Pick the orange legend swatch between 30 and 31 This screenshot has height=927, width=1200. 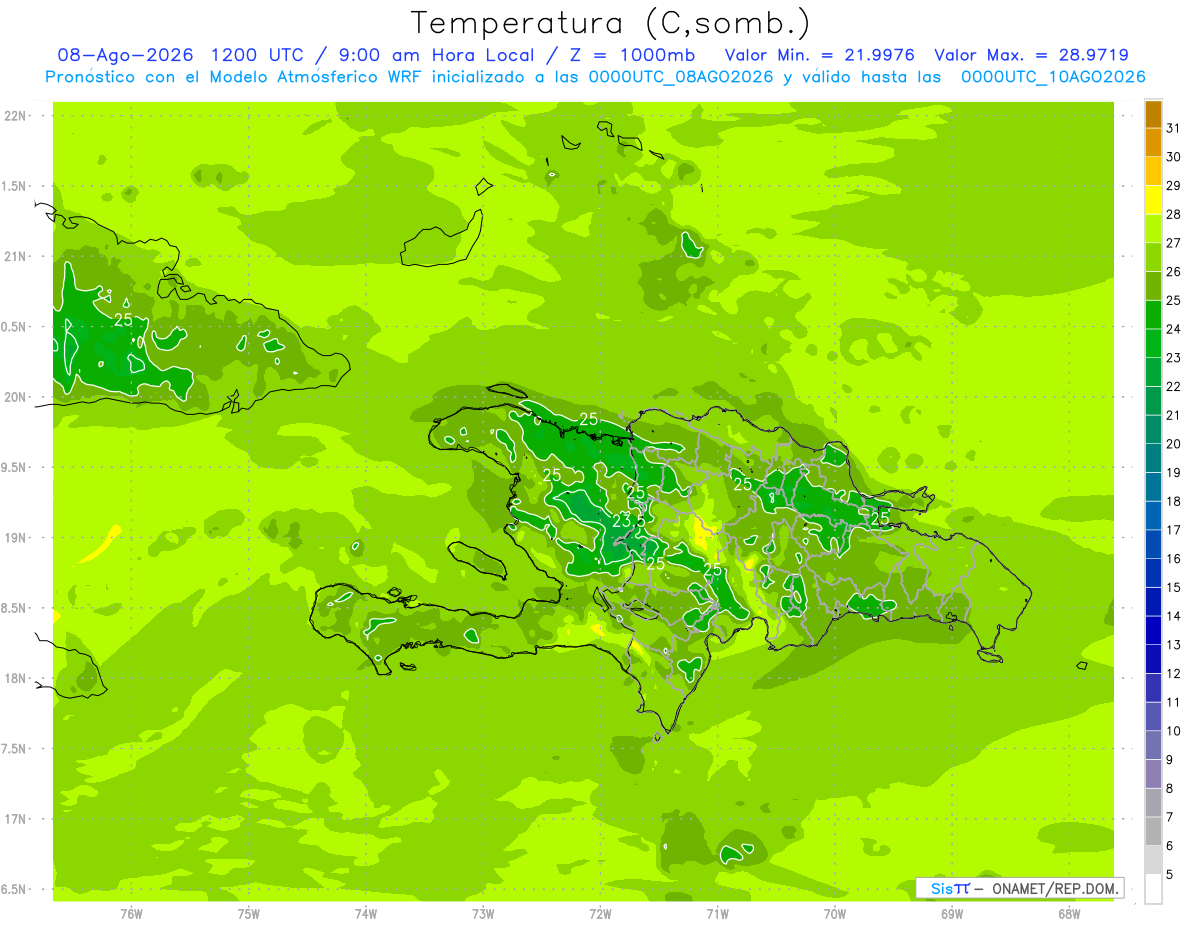coord(1153,143)
